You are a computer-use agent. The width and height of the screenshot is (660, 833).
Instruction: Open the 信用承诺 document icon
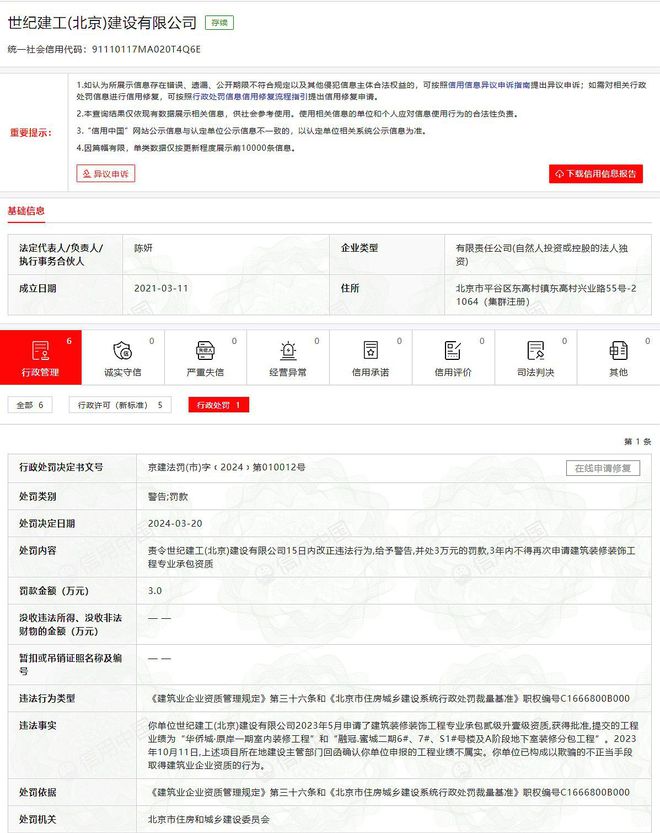(x=370, y=351)
